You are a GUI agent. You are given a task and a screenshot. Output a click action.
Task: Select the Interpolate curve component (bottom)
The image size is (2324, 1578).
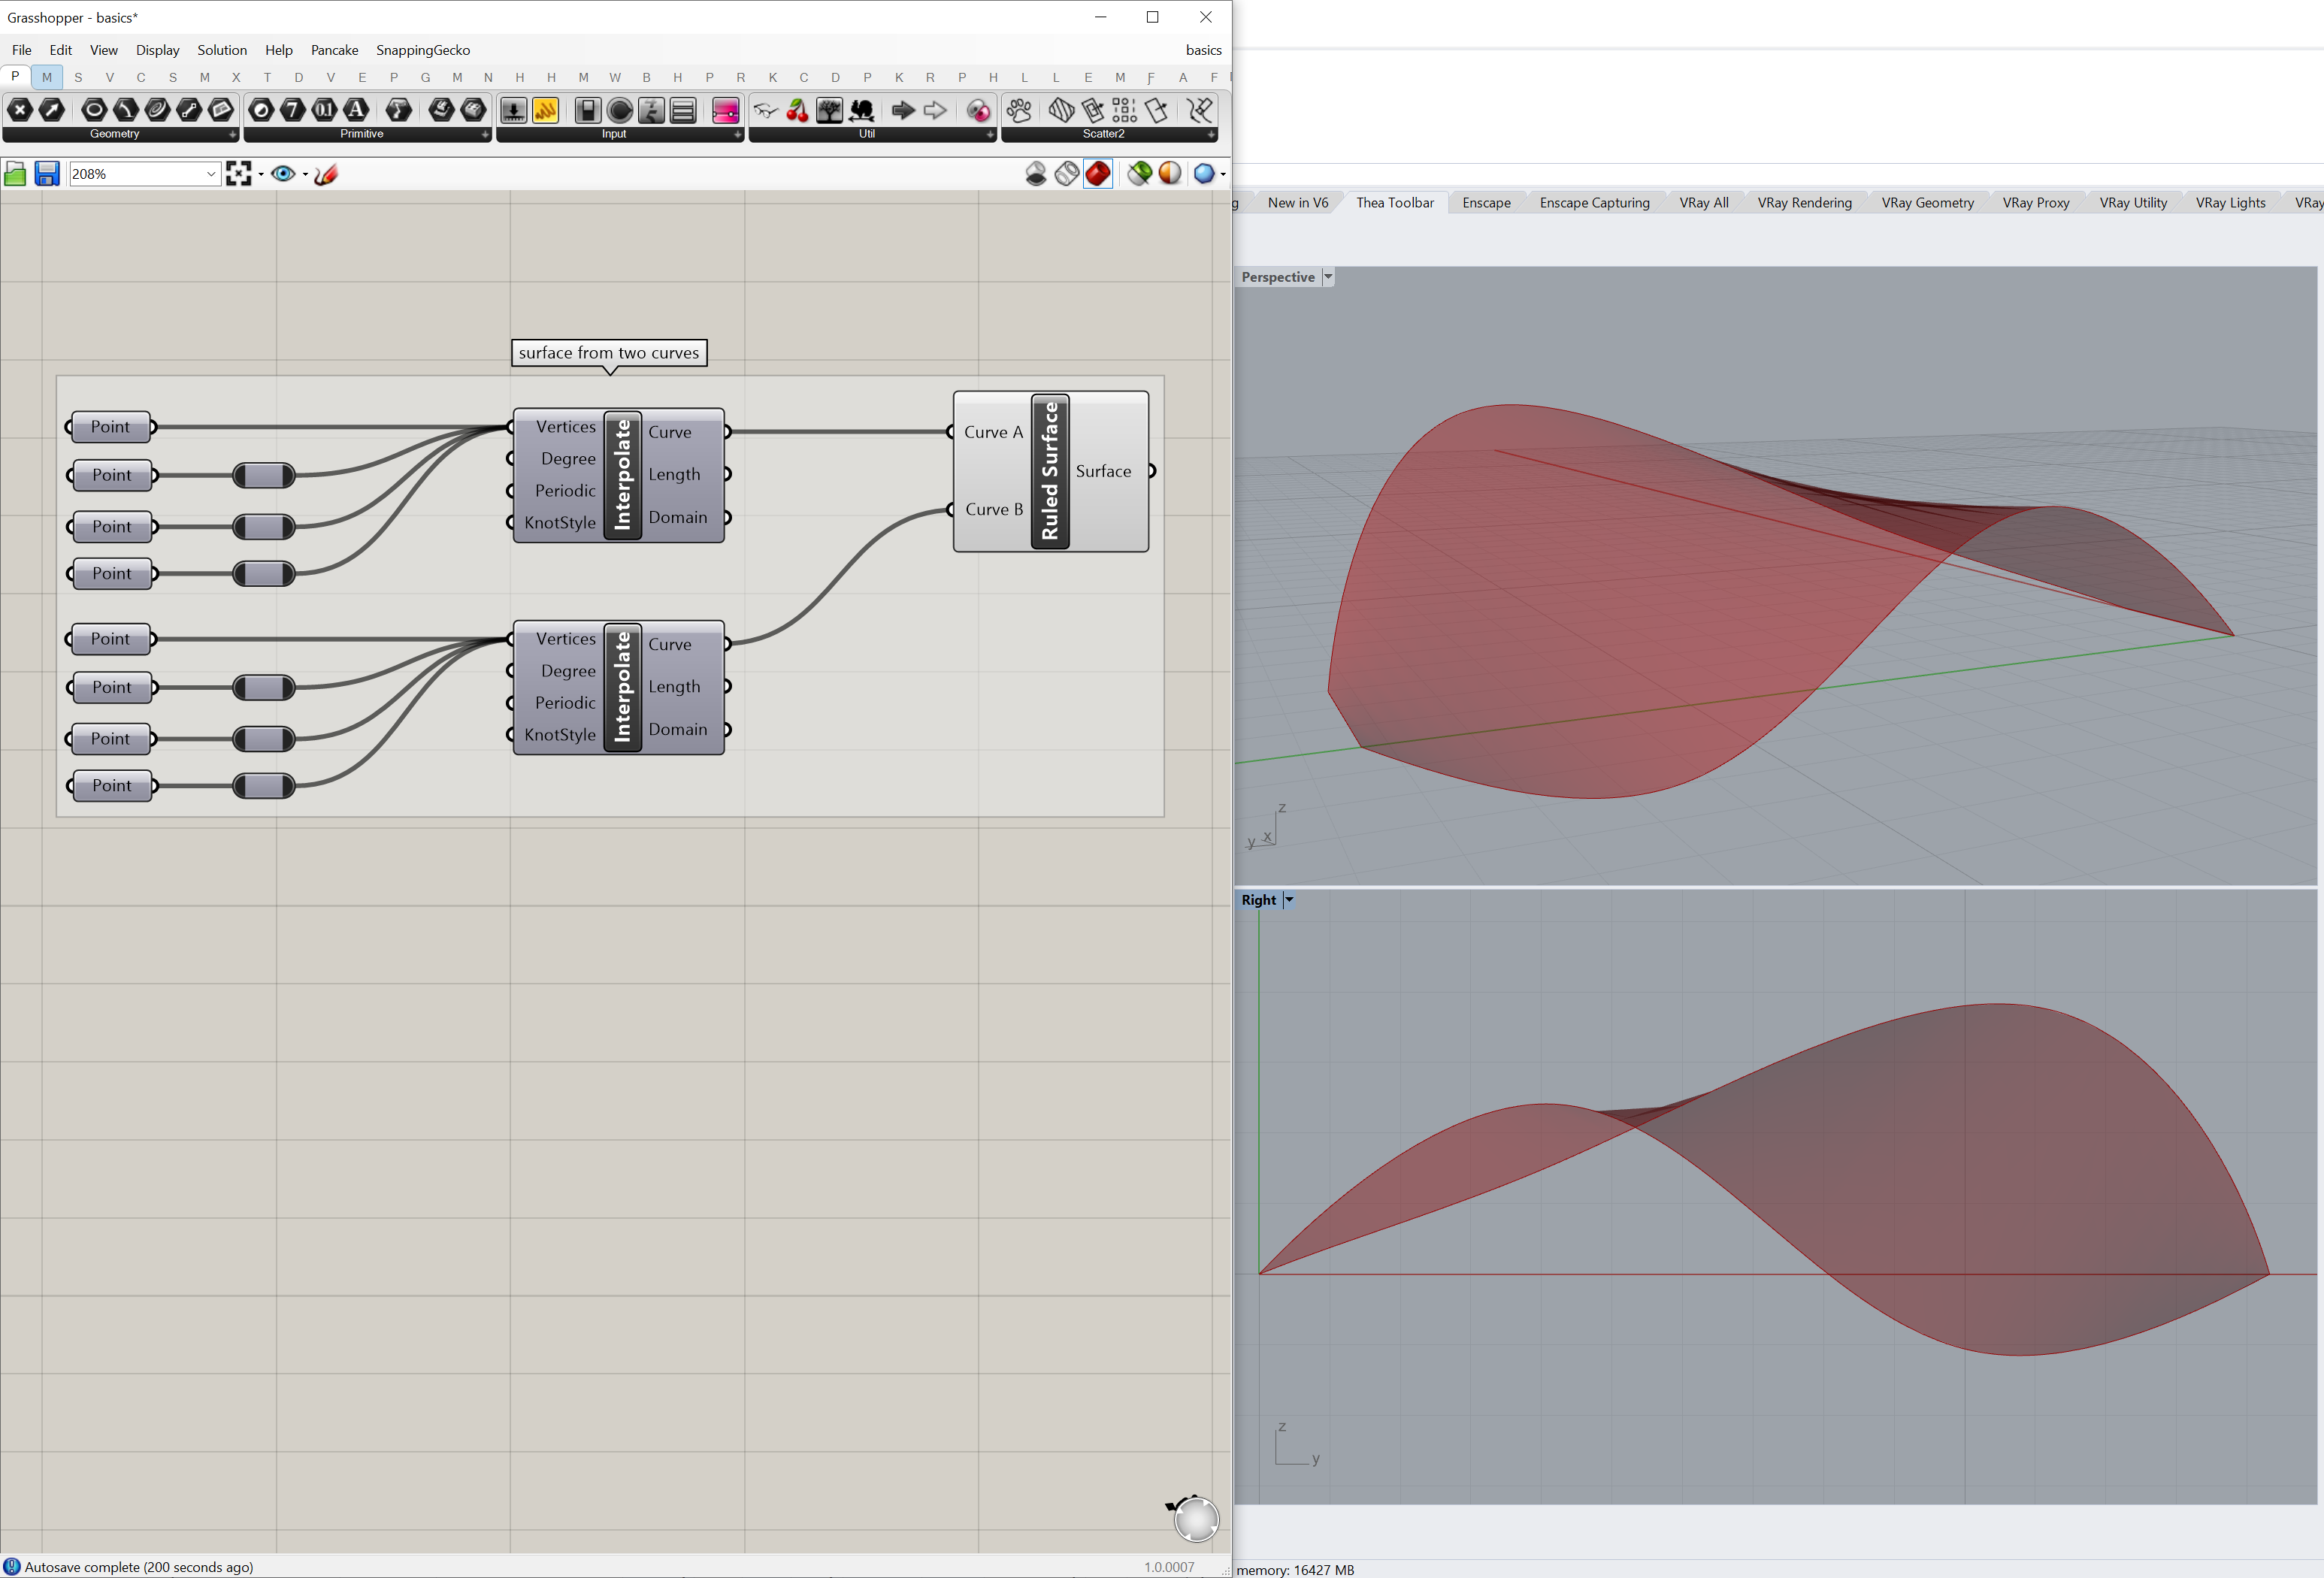[x=620, y=685]
